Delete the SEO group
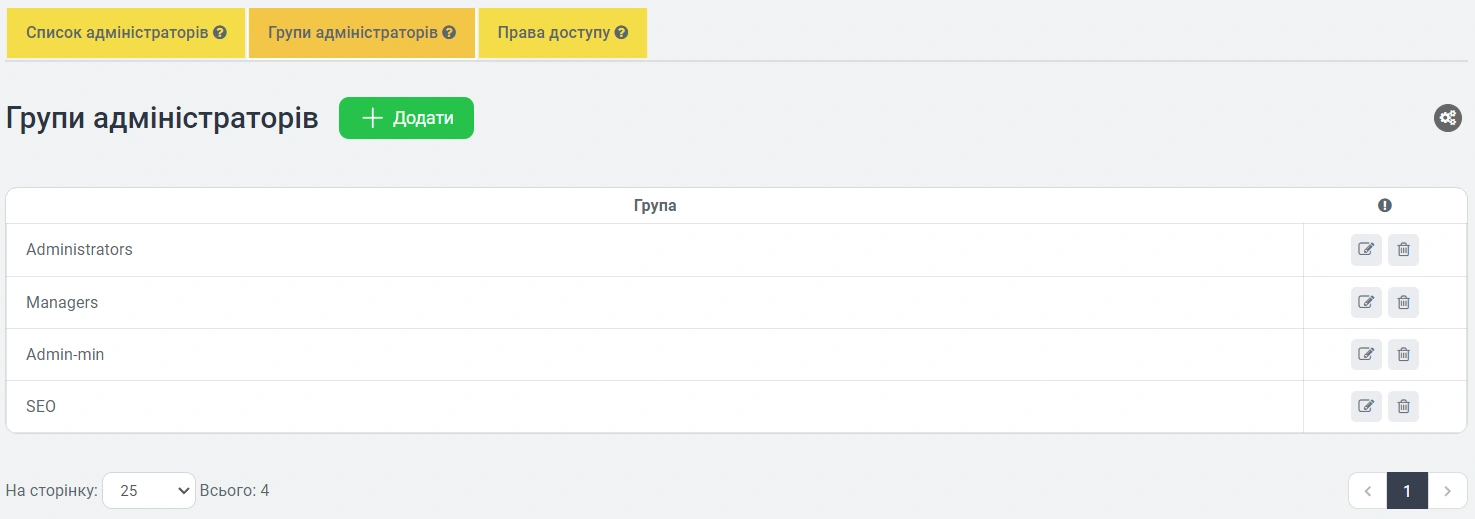1475x519 pixels. click(x=1403, y=406)
